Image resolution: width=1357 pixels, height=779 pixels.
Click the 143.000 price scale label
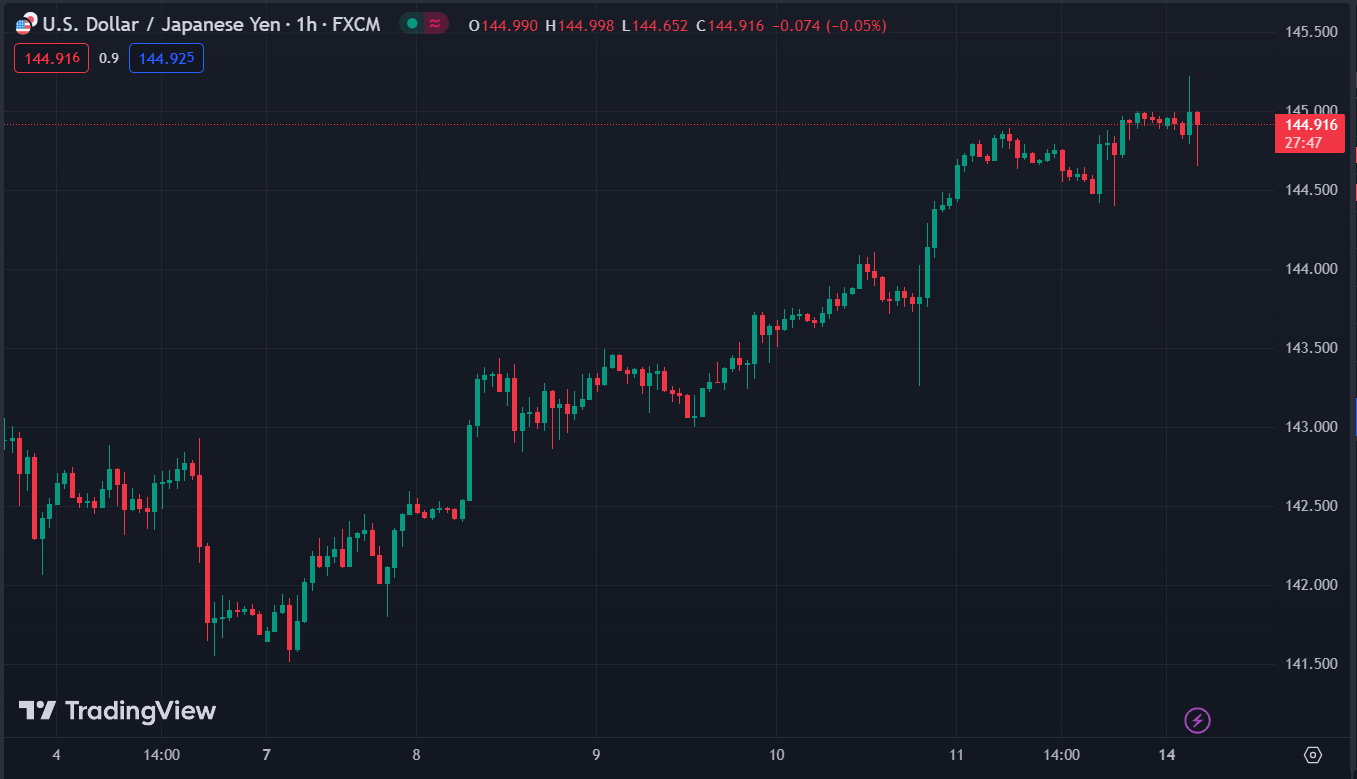point(1310,427)
